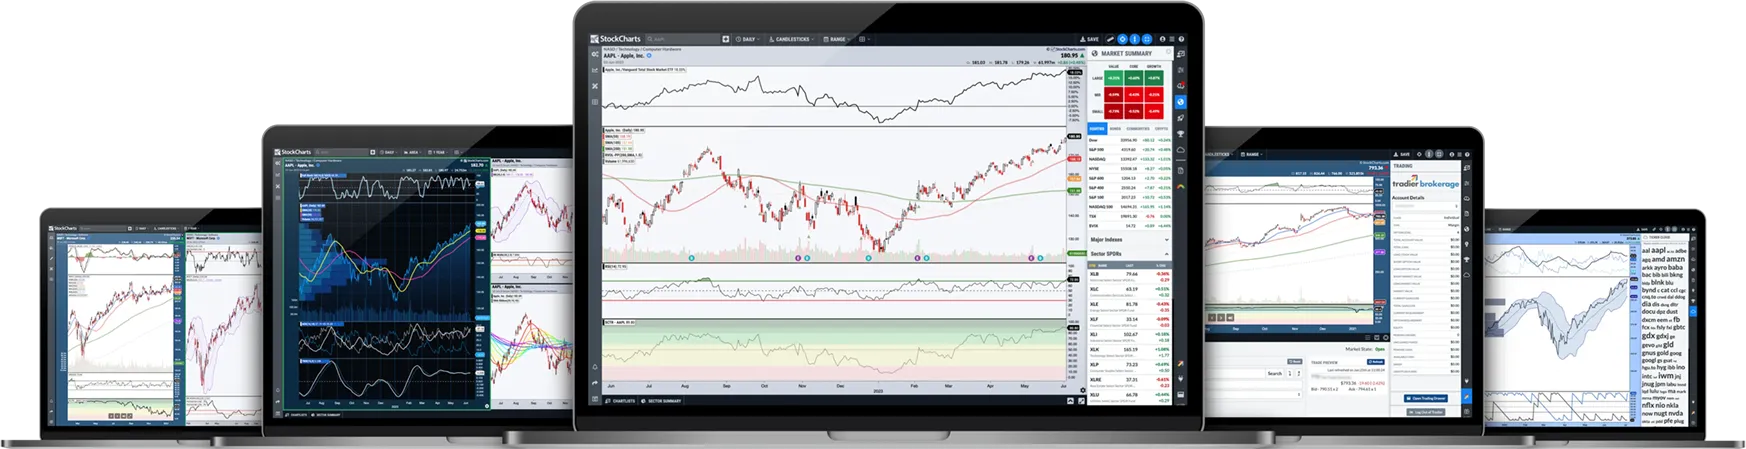
Task: Toggle the blue crosshair mode button
Action: pyautogui.click(x=1122, y=39)
